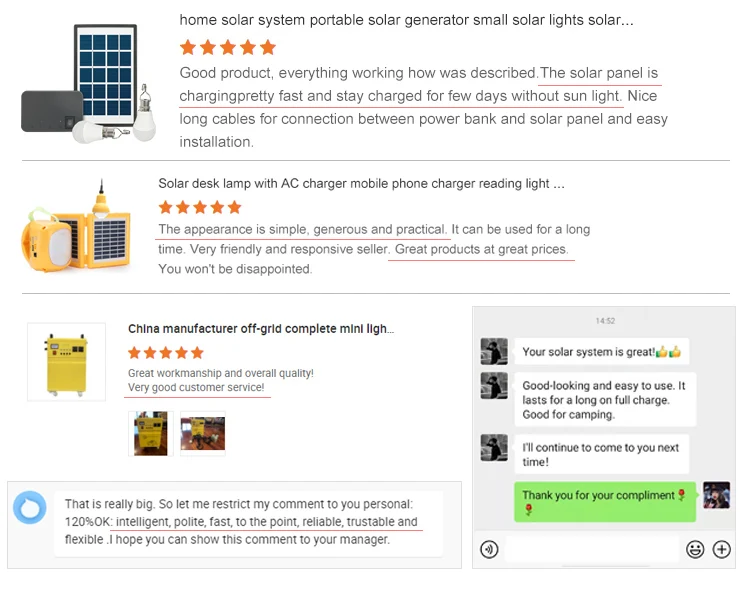Open 'China manufacturer off-grid complete' product title
This screenshot has width=750, height=600.
261,328
